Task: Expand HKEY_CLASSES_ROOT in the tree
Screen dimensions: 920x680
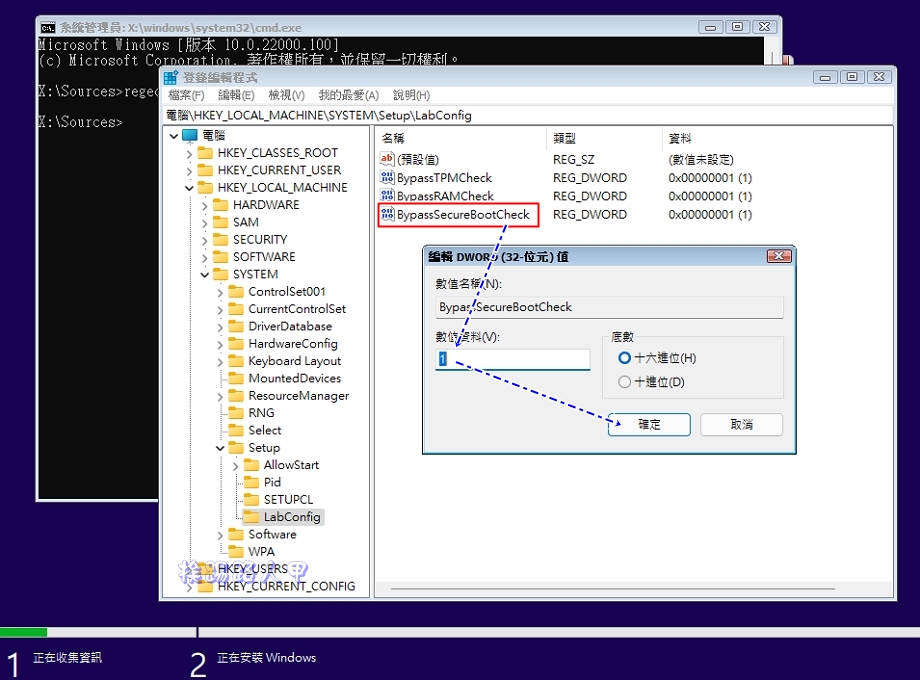Action: pos(189,154)
